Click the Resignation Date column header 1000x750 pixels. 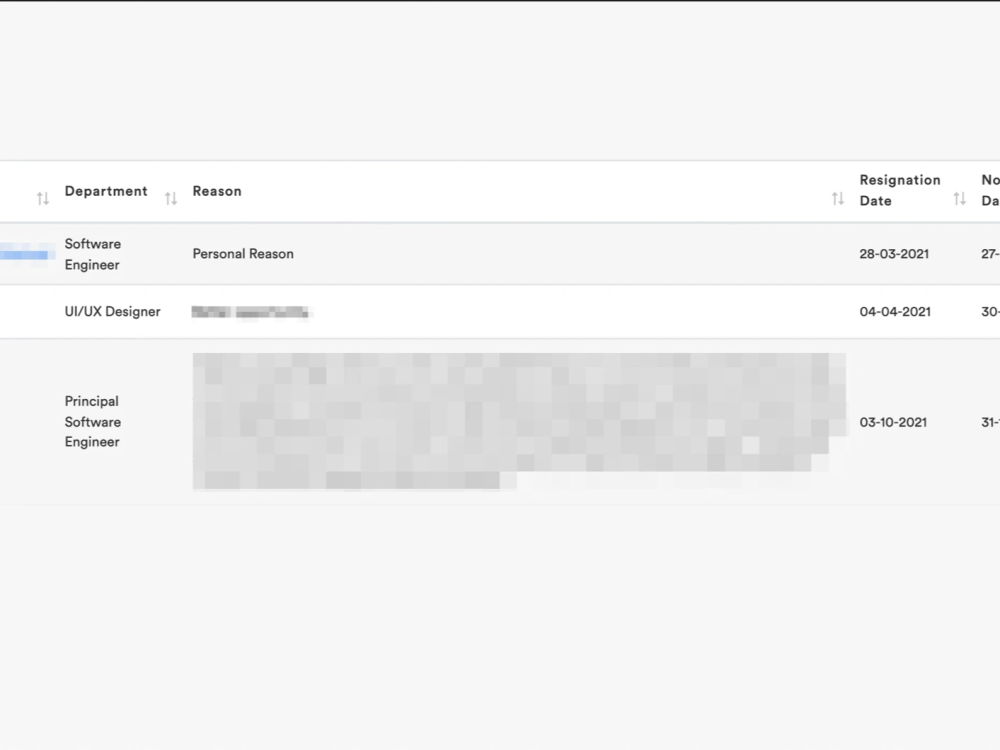[900, 190]
